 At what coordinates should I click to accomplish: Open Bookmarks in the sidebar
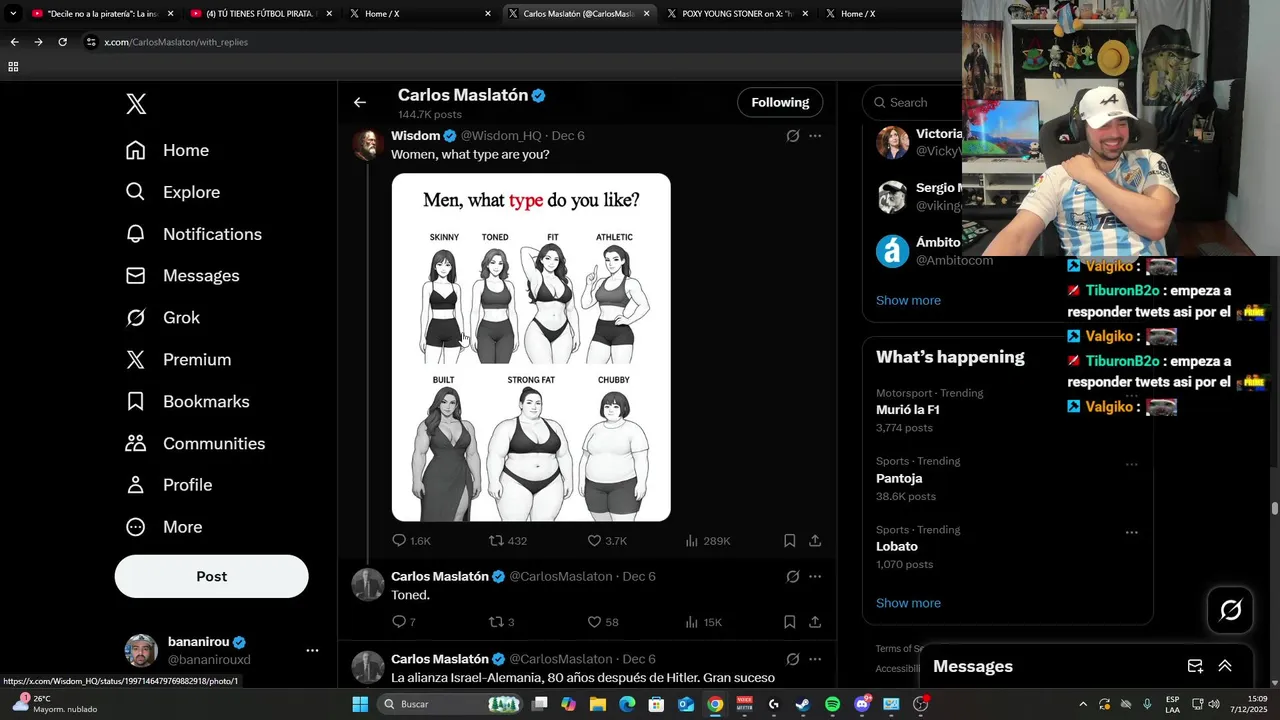click(x=187, y=402)
